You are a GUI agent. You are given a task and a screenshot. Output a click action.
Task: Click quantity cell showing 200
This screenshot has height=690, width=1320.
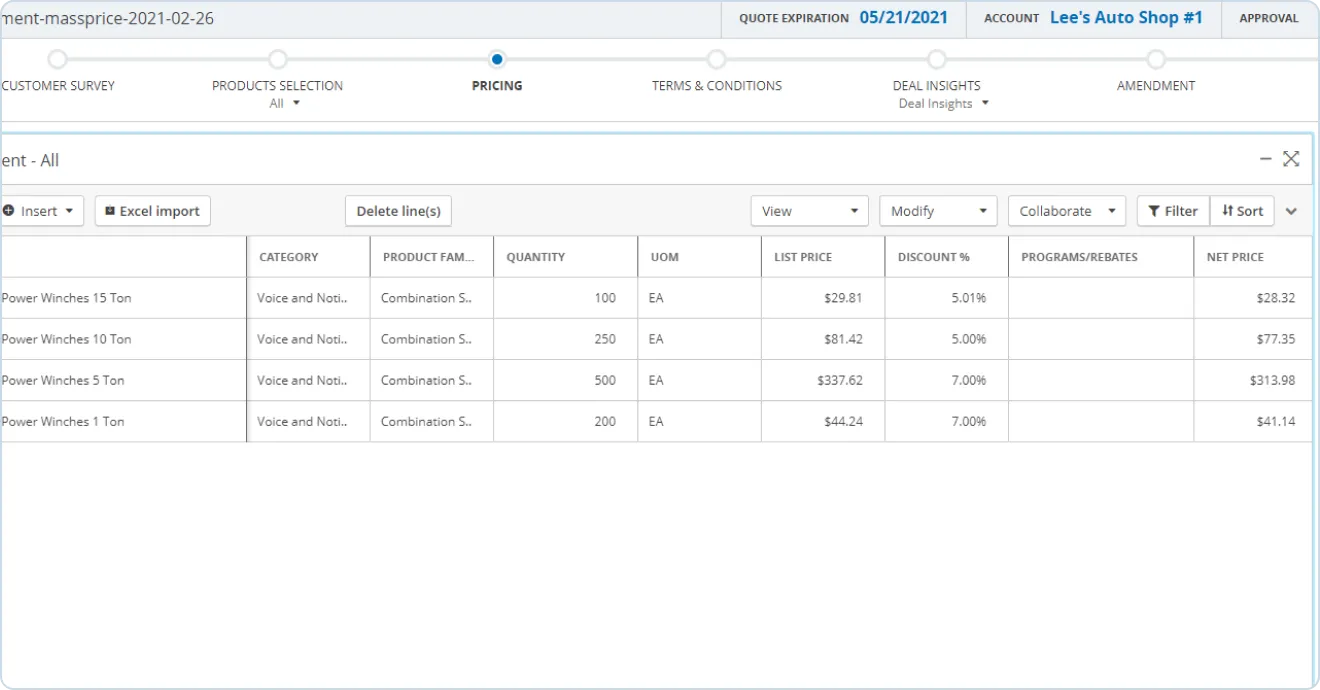pyautogui.click(x=566, y=421)
